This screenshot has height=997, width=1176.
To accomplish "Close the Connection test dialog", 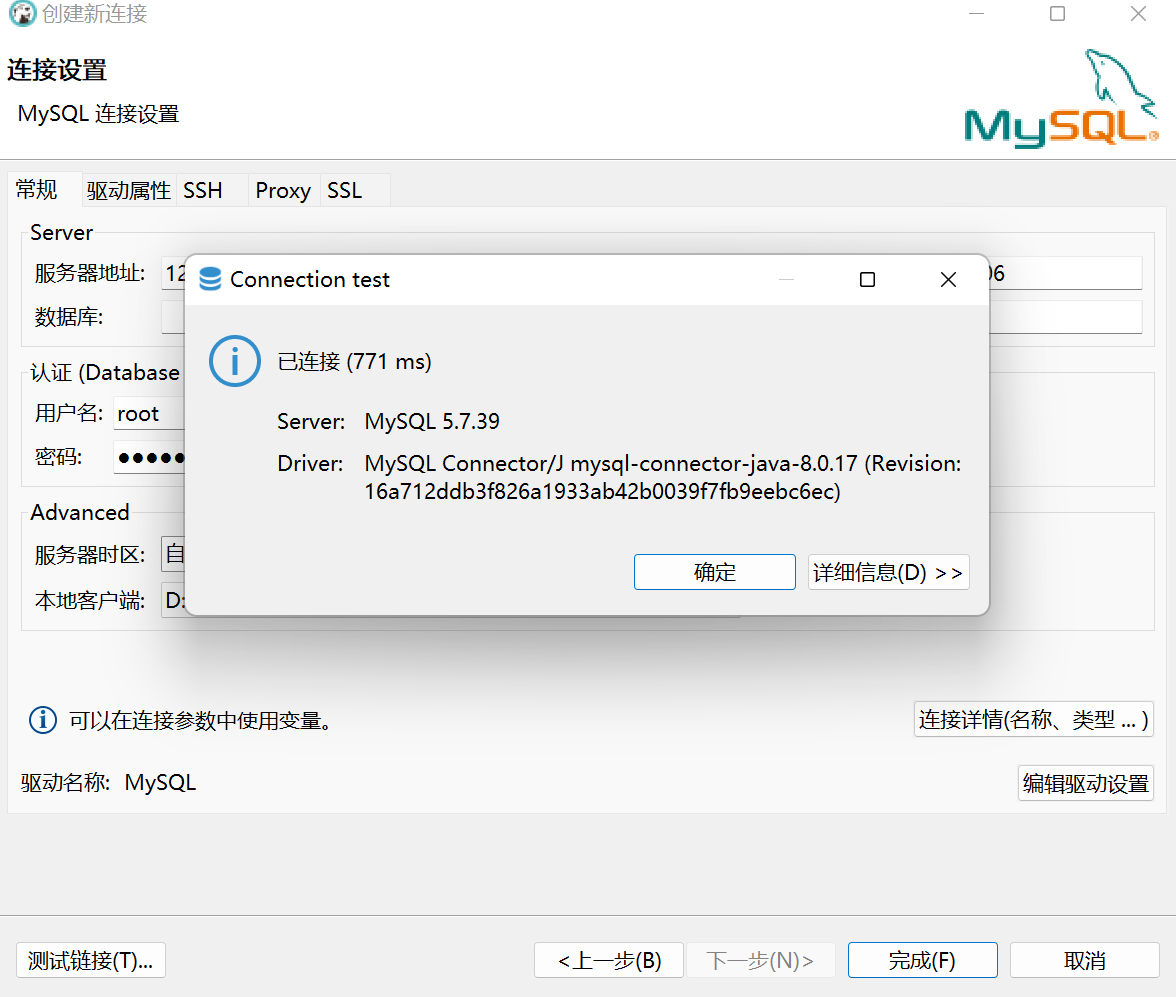I will (948, 280).
